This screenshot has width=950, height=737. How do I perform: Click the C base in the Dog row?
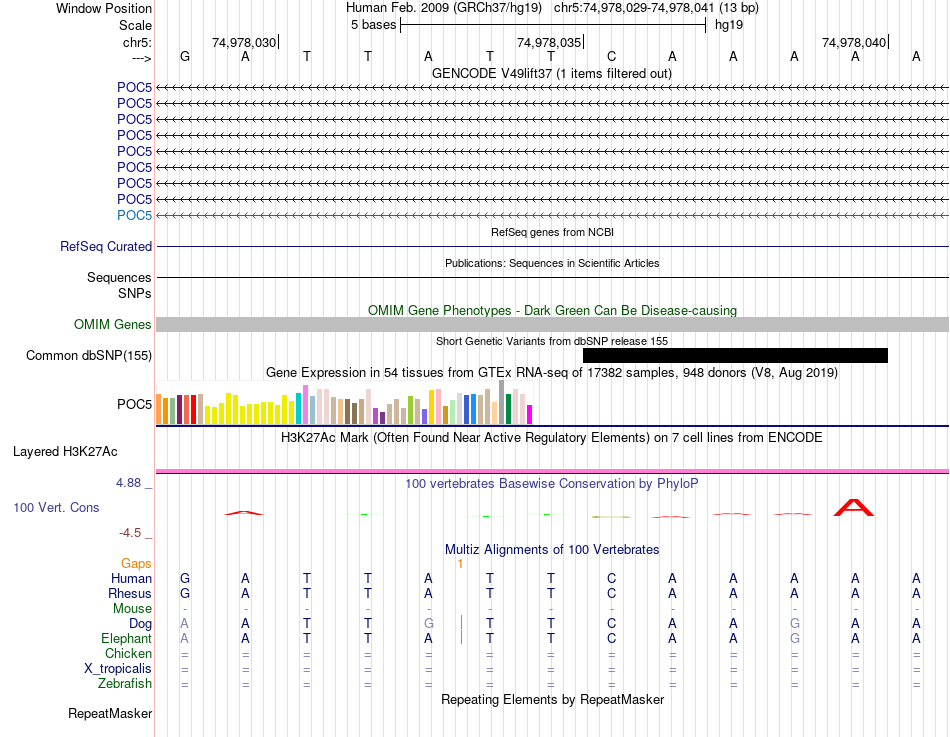(611, 623)
